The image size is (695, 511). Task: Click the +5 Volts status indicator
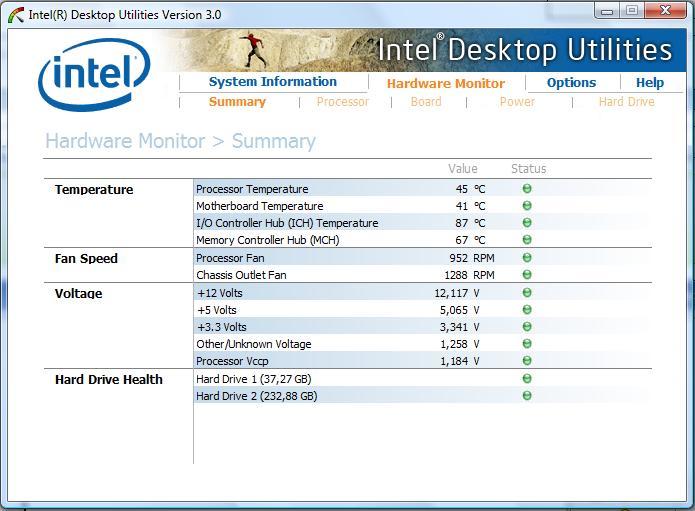coord(527,310)
